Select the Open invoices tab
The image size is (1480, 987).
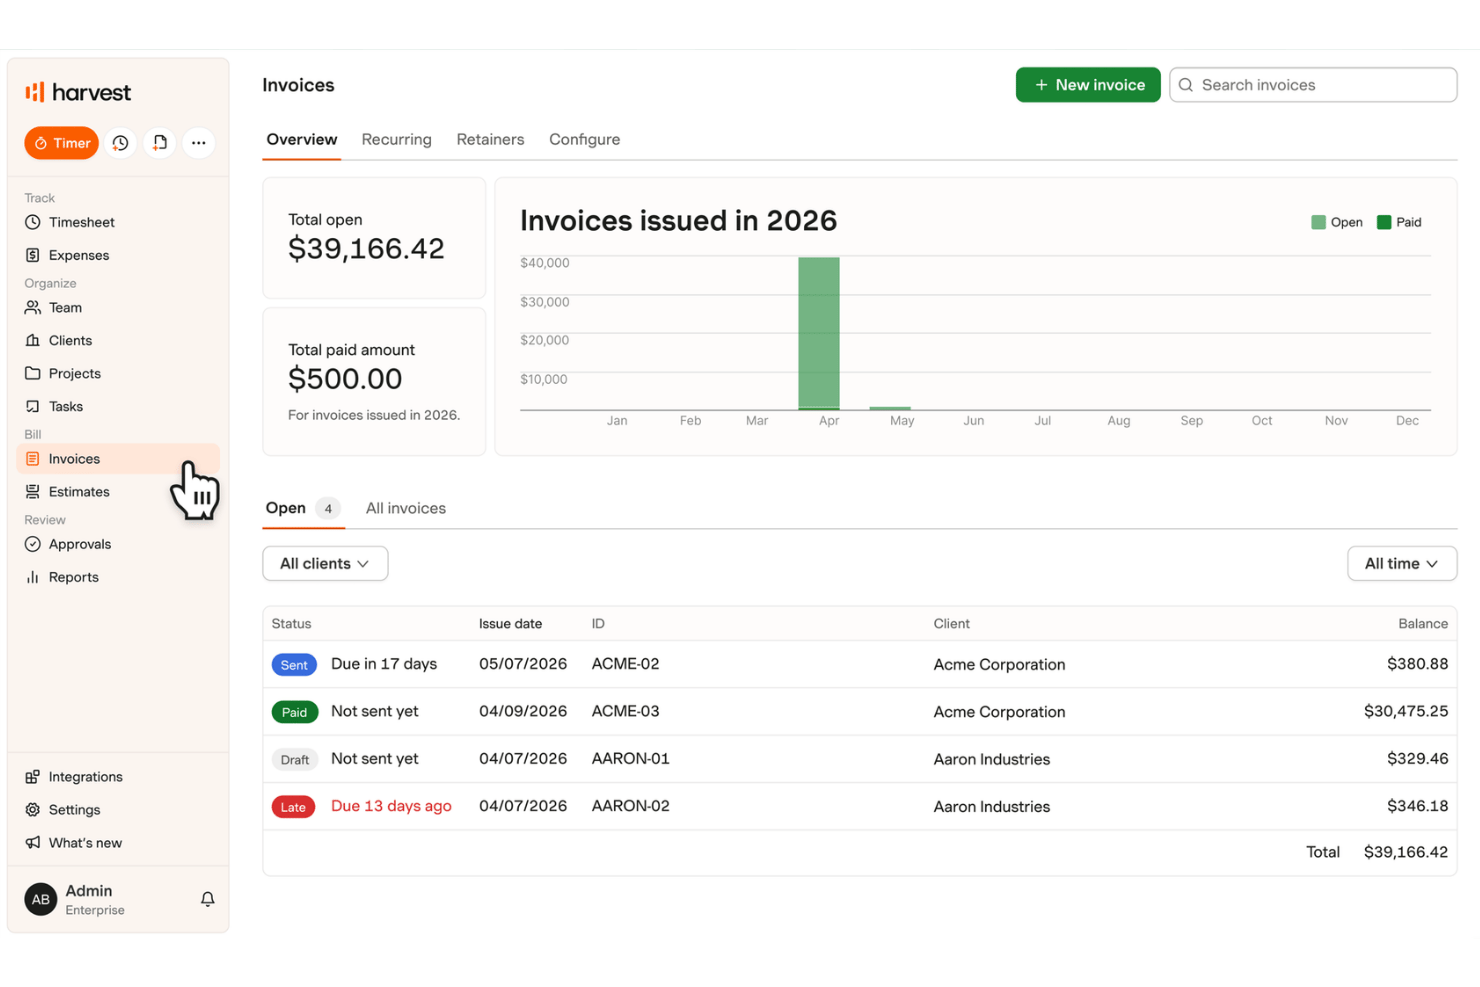coord(303,508)
